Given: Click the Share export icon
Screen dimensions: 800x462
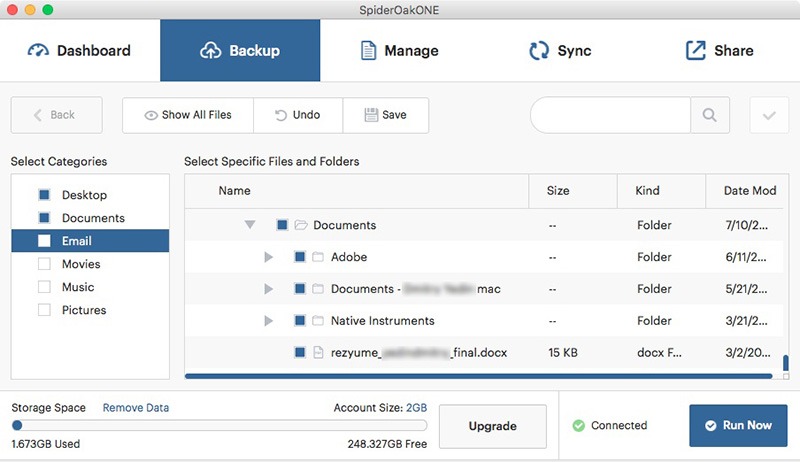Looking at the screenshot, I should (x=695, y=50).
